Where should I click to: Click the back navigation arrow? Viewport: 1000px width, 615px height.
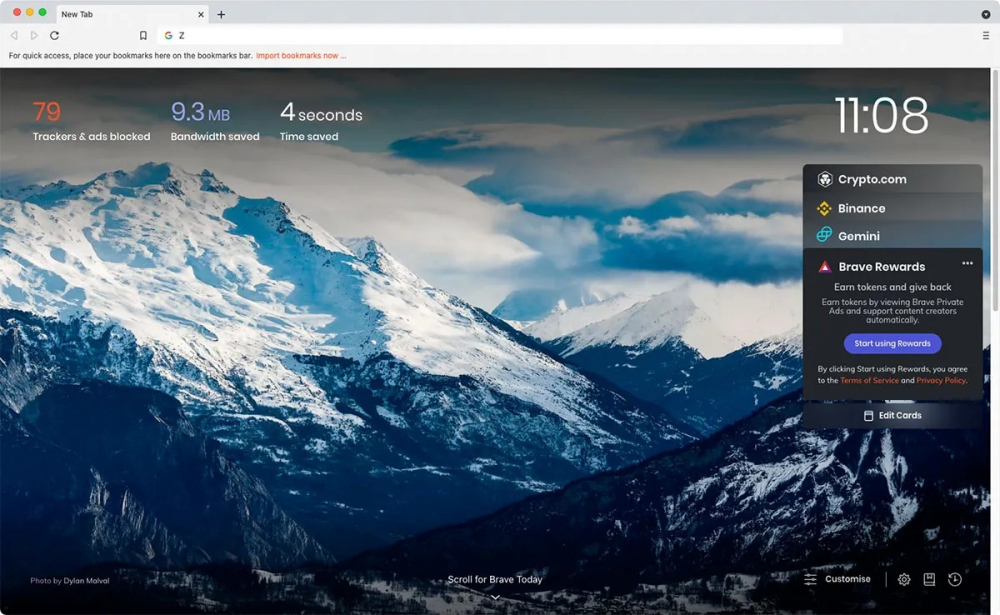click(14, 35)
